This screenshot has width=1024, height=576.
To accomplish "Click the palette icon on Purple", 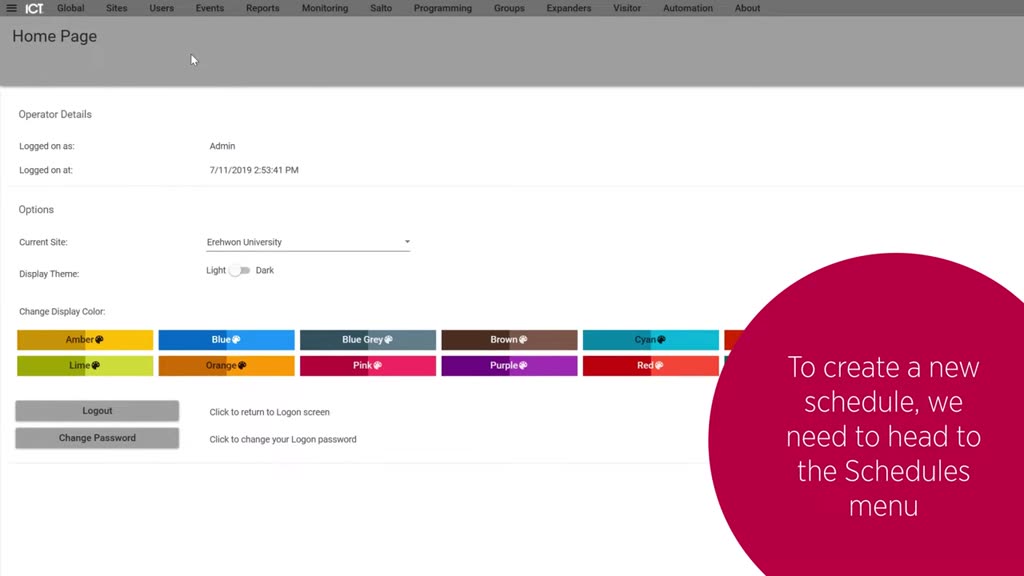I will coord(523,366).
